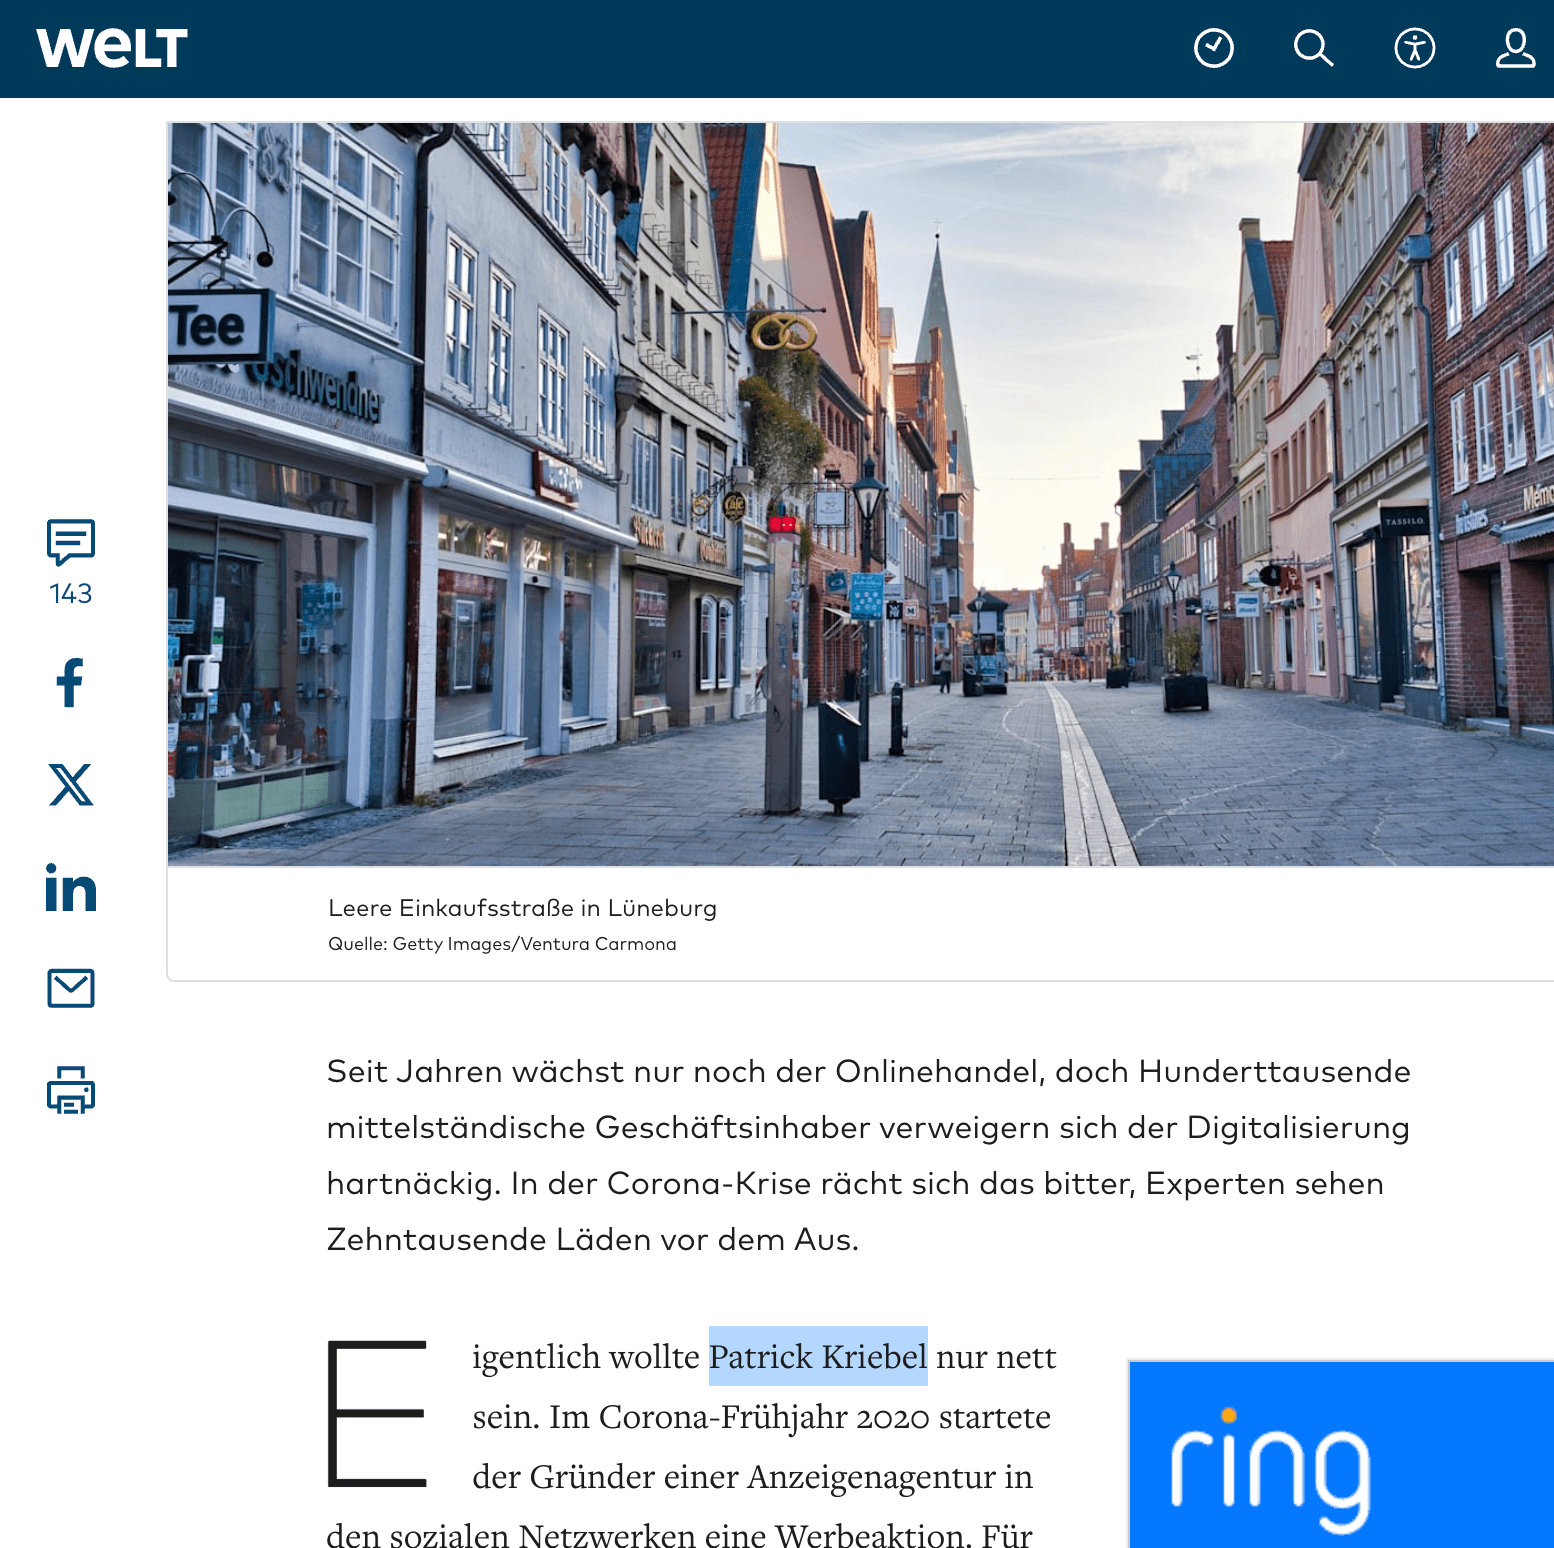The image size is (1554, 1548).
Task: Click the caption 'Leere Einkaufsstraße in Lüneburg'
Action: pos(522,908)
